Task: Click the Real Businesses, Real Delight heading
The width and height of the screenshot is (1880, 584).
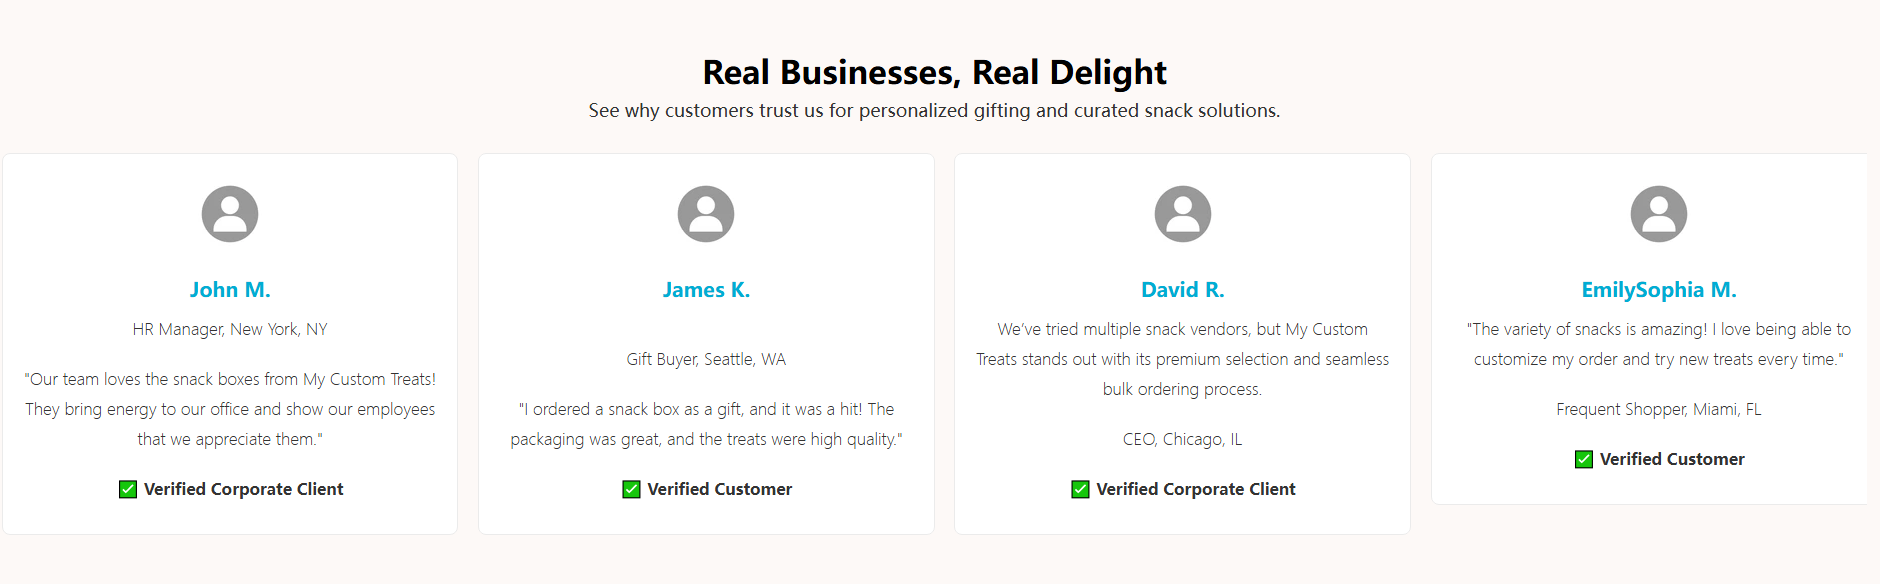Action: click(934, 72)
